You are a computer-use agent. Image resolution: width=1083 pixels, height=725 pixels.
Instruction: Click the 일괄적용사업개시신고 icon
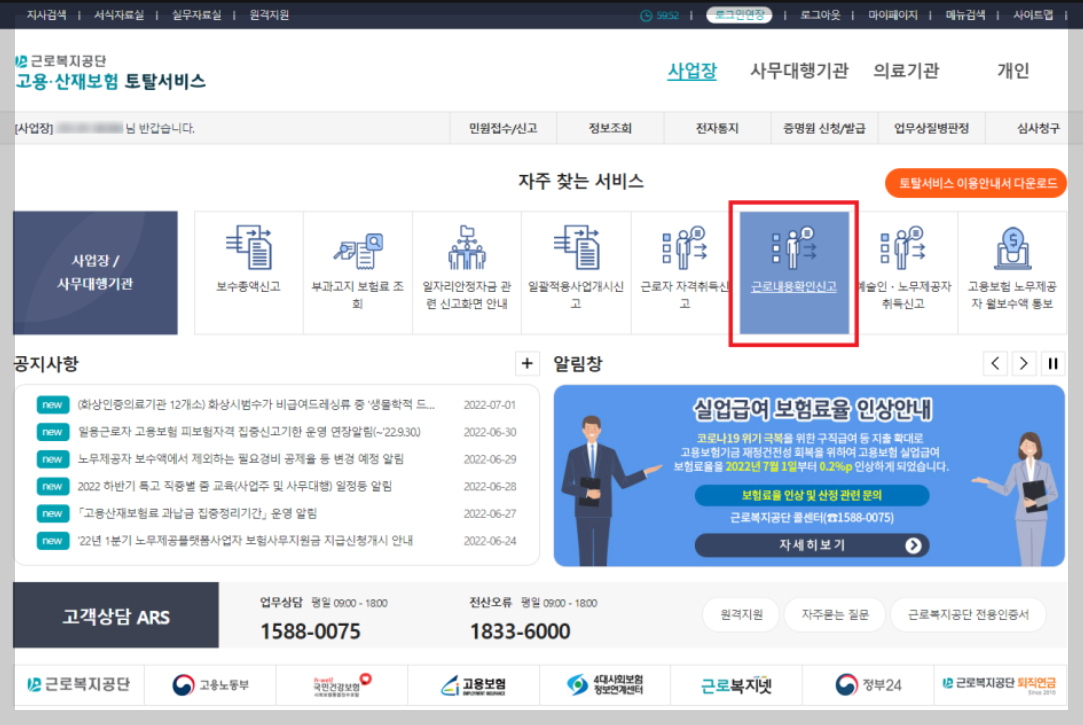[x=575, y=272]
